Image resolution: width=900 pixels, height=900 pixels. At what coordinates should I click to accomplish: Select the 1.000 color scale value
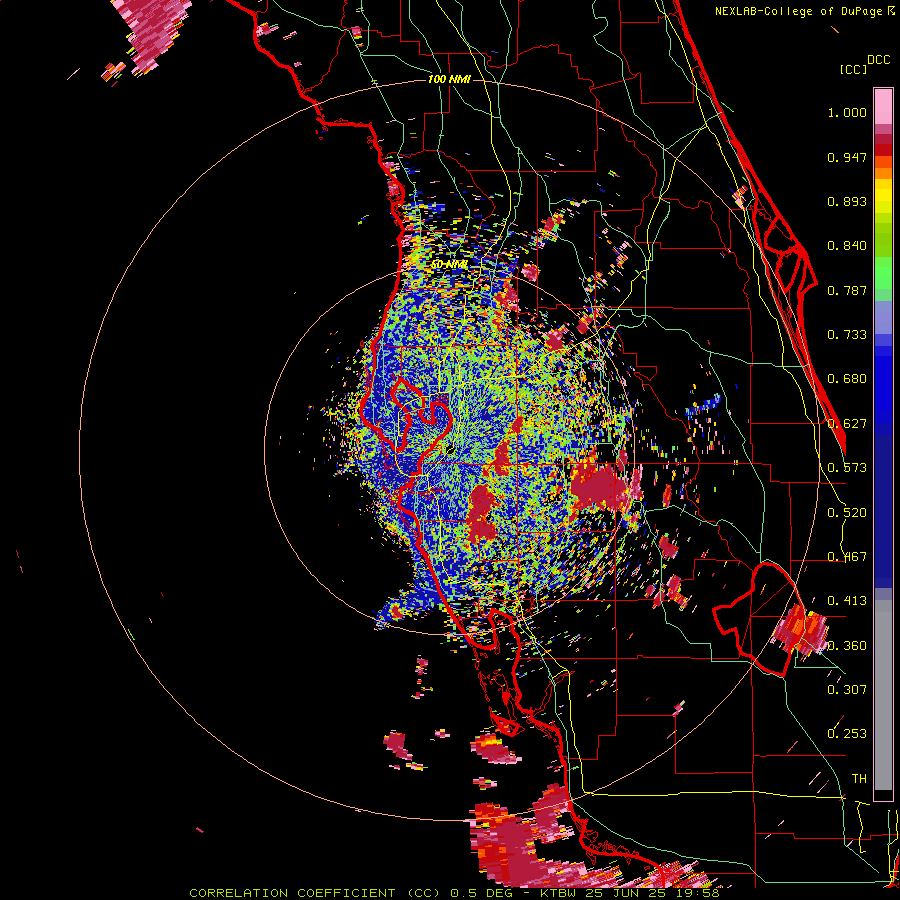[x=847, y=112]
